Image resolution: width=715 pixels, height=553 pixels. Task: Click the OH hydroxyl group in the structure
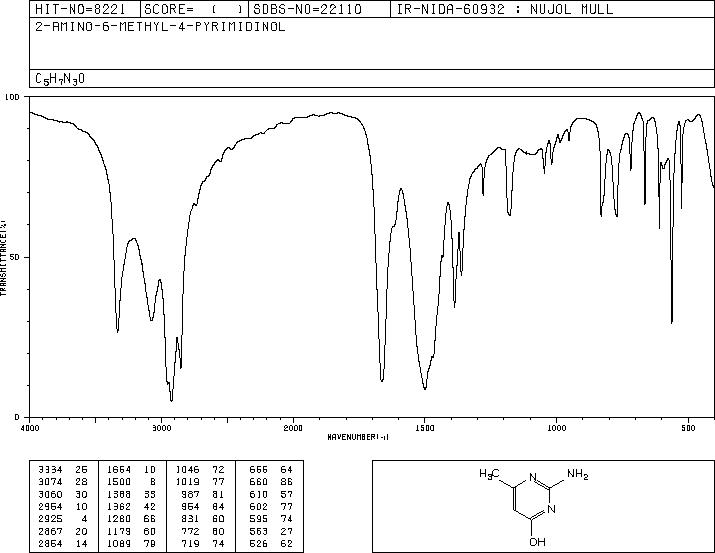click(537, 542)
